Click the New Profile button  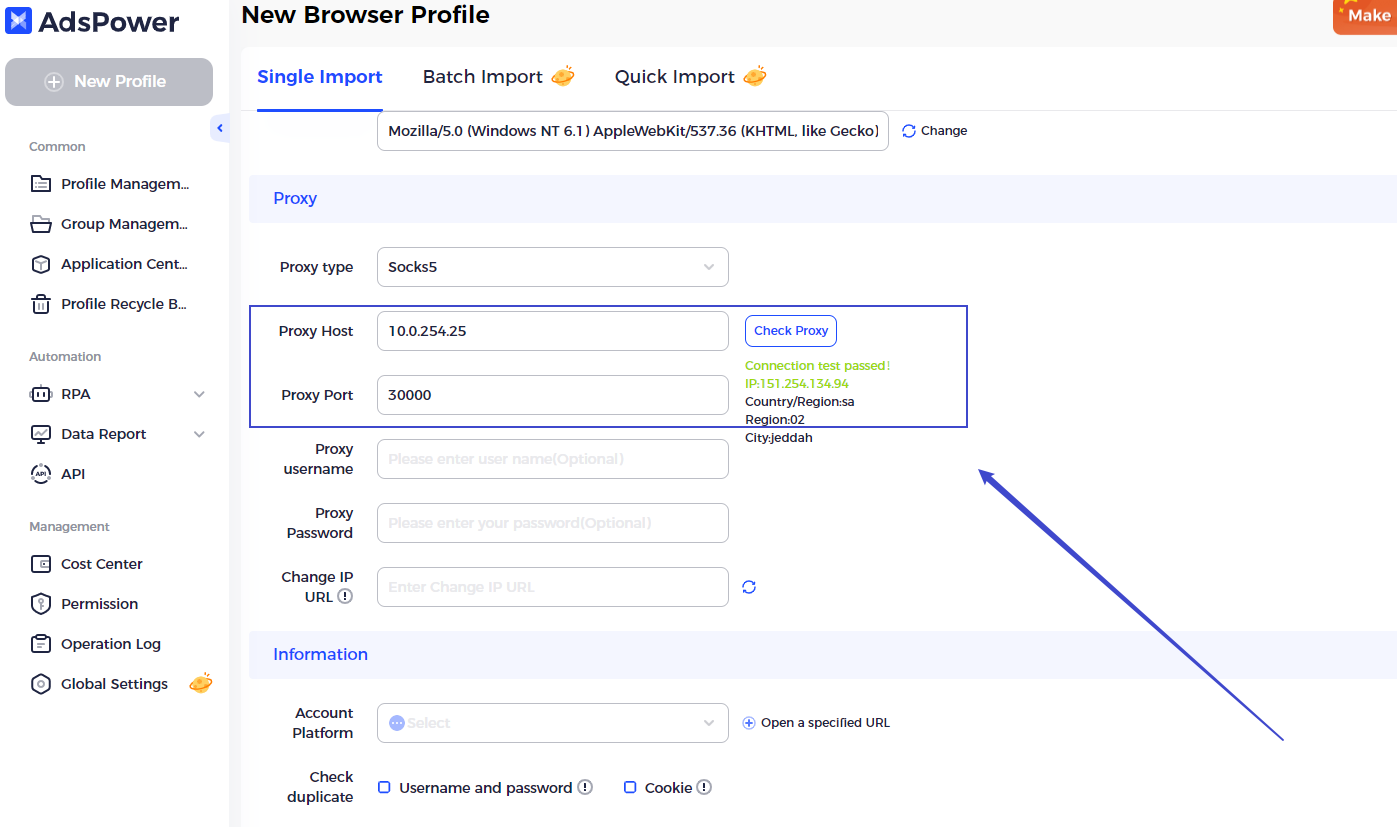tap(109, 82)
